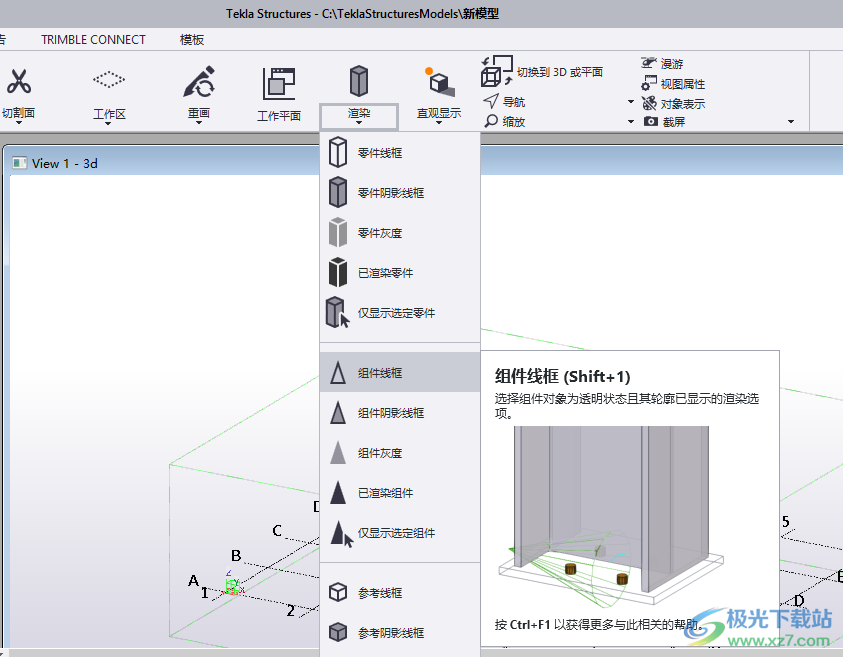The width and height of the screenshot is (843, 657).
Task: Click the View 1 - 3d title bar
Action: pyautogui.click(x=161, y=163)
